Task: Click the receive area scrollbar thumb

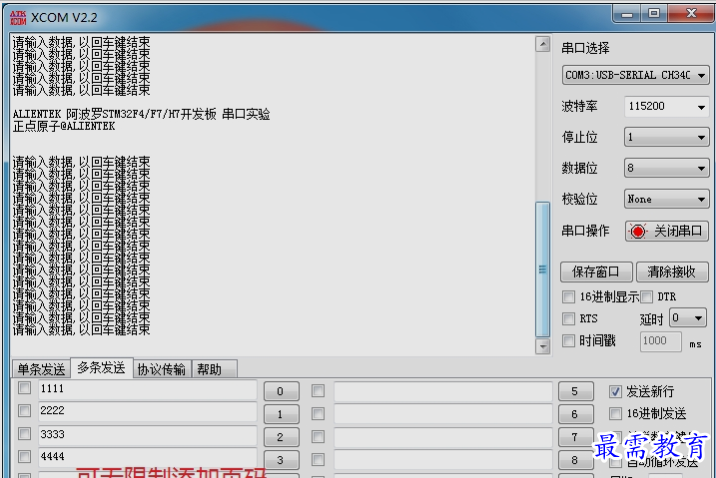Action: pos(542,269)
